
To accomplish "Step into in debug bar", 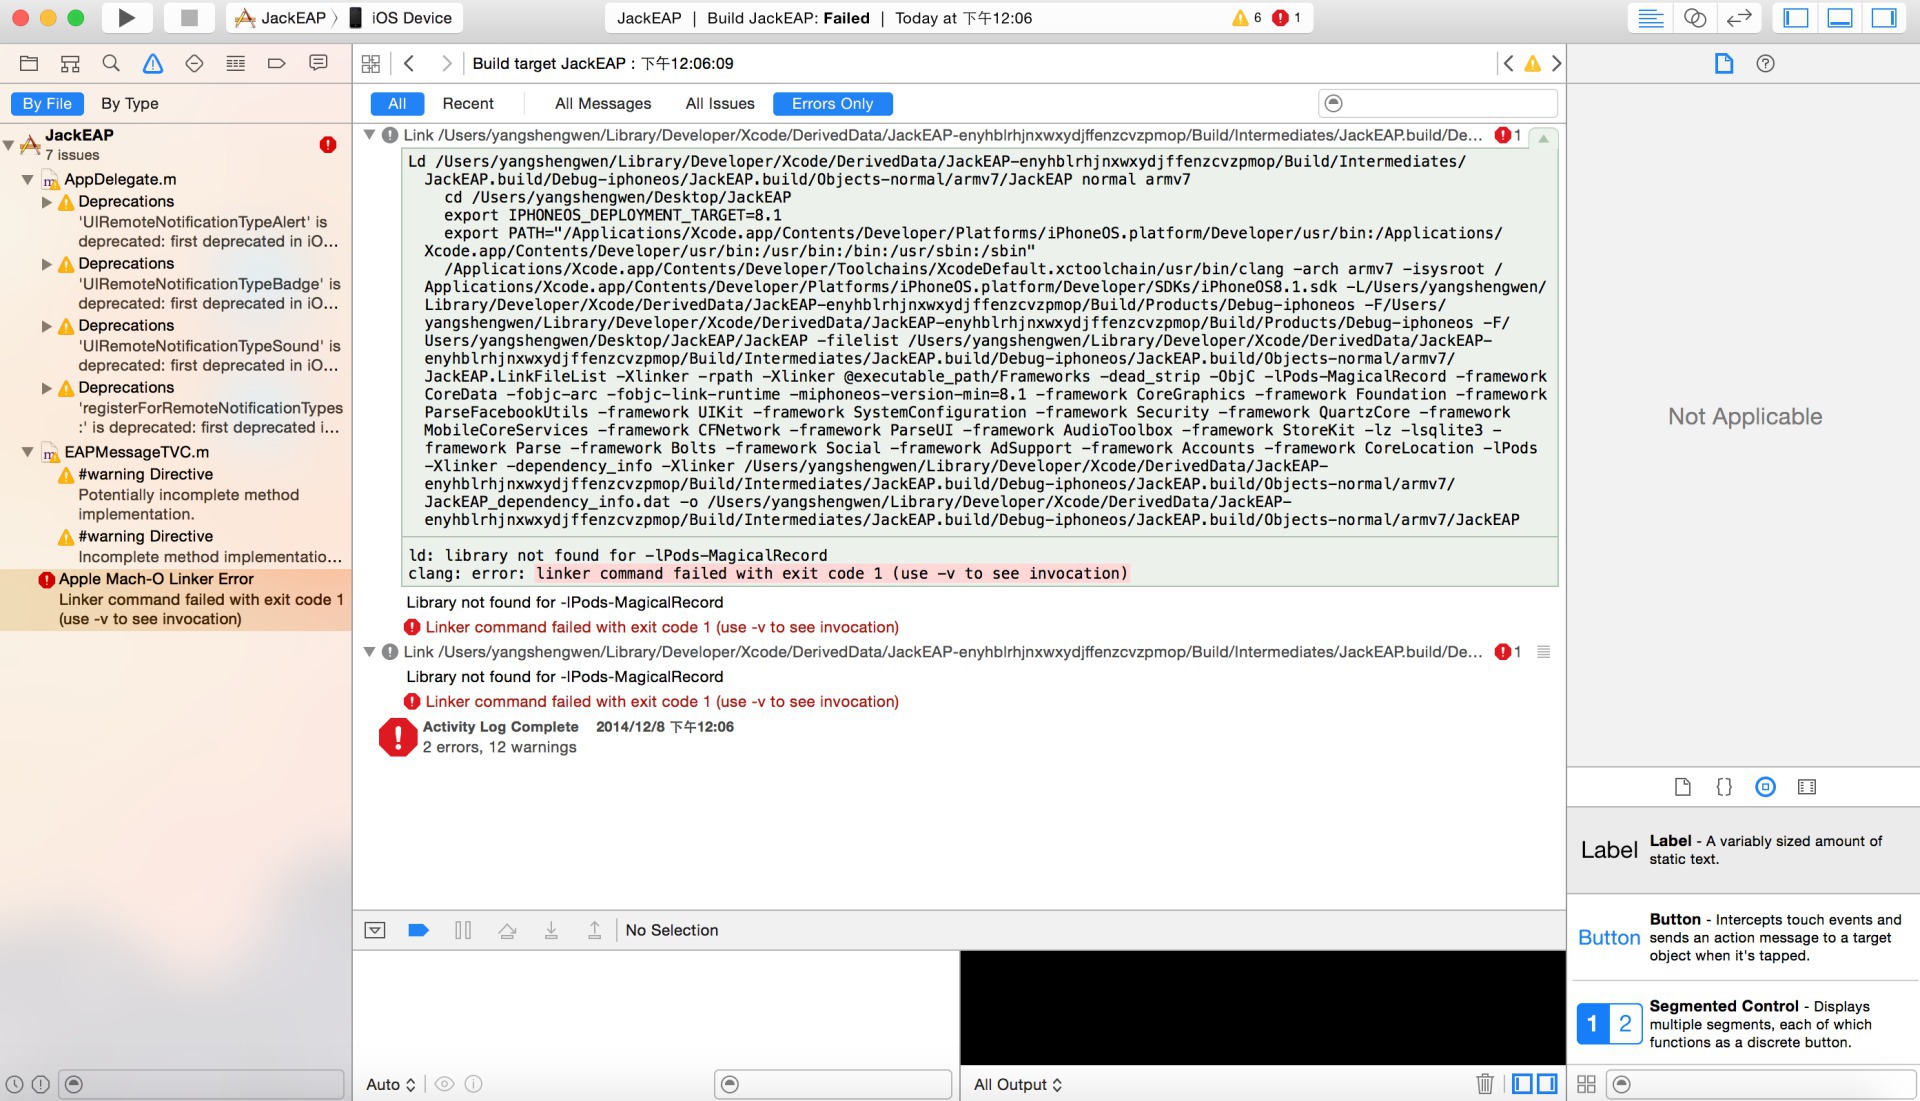I will 551,930.
